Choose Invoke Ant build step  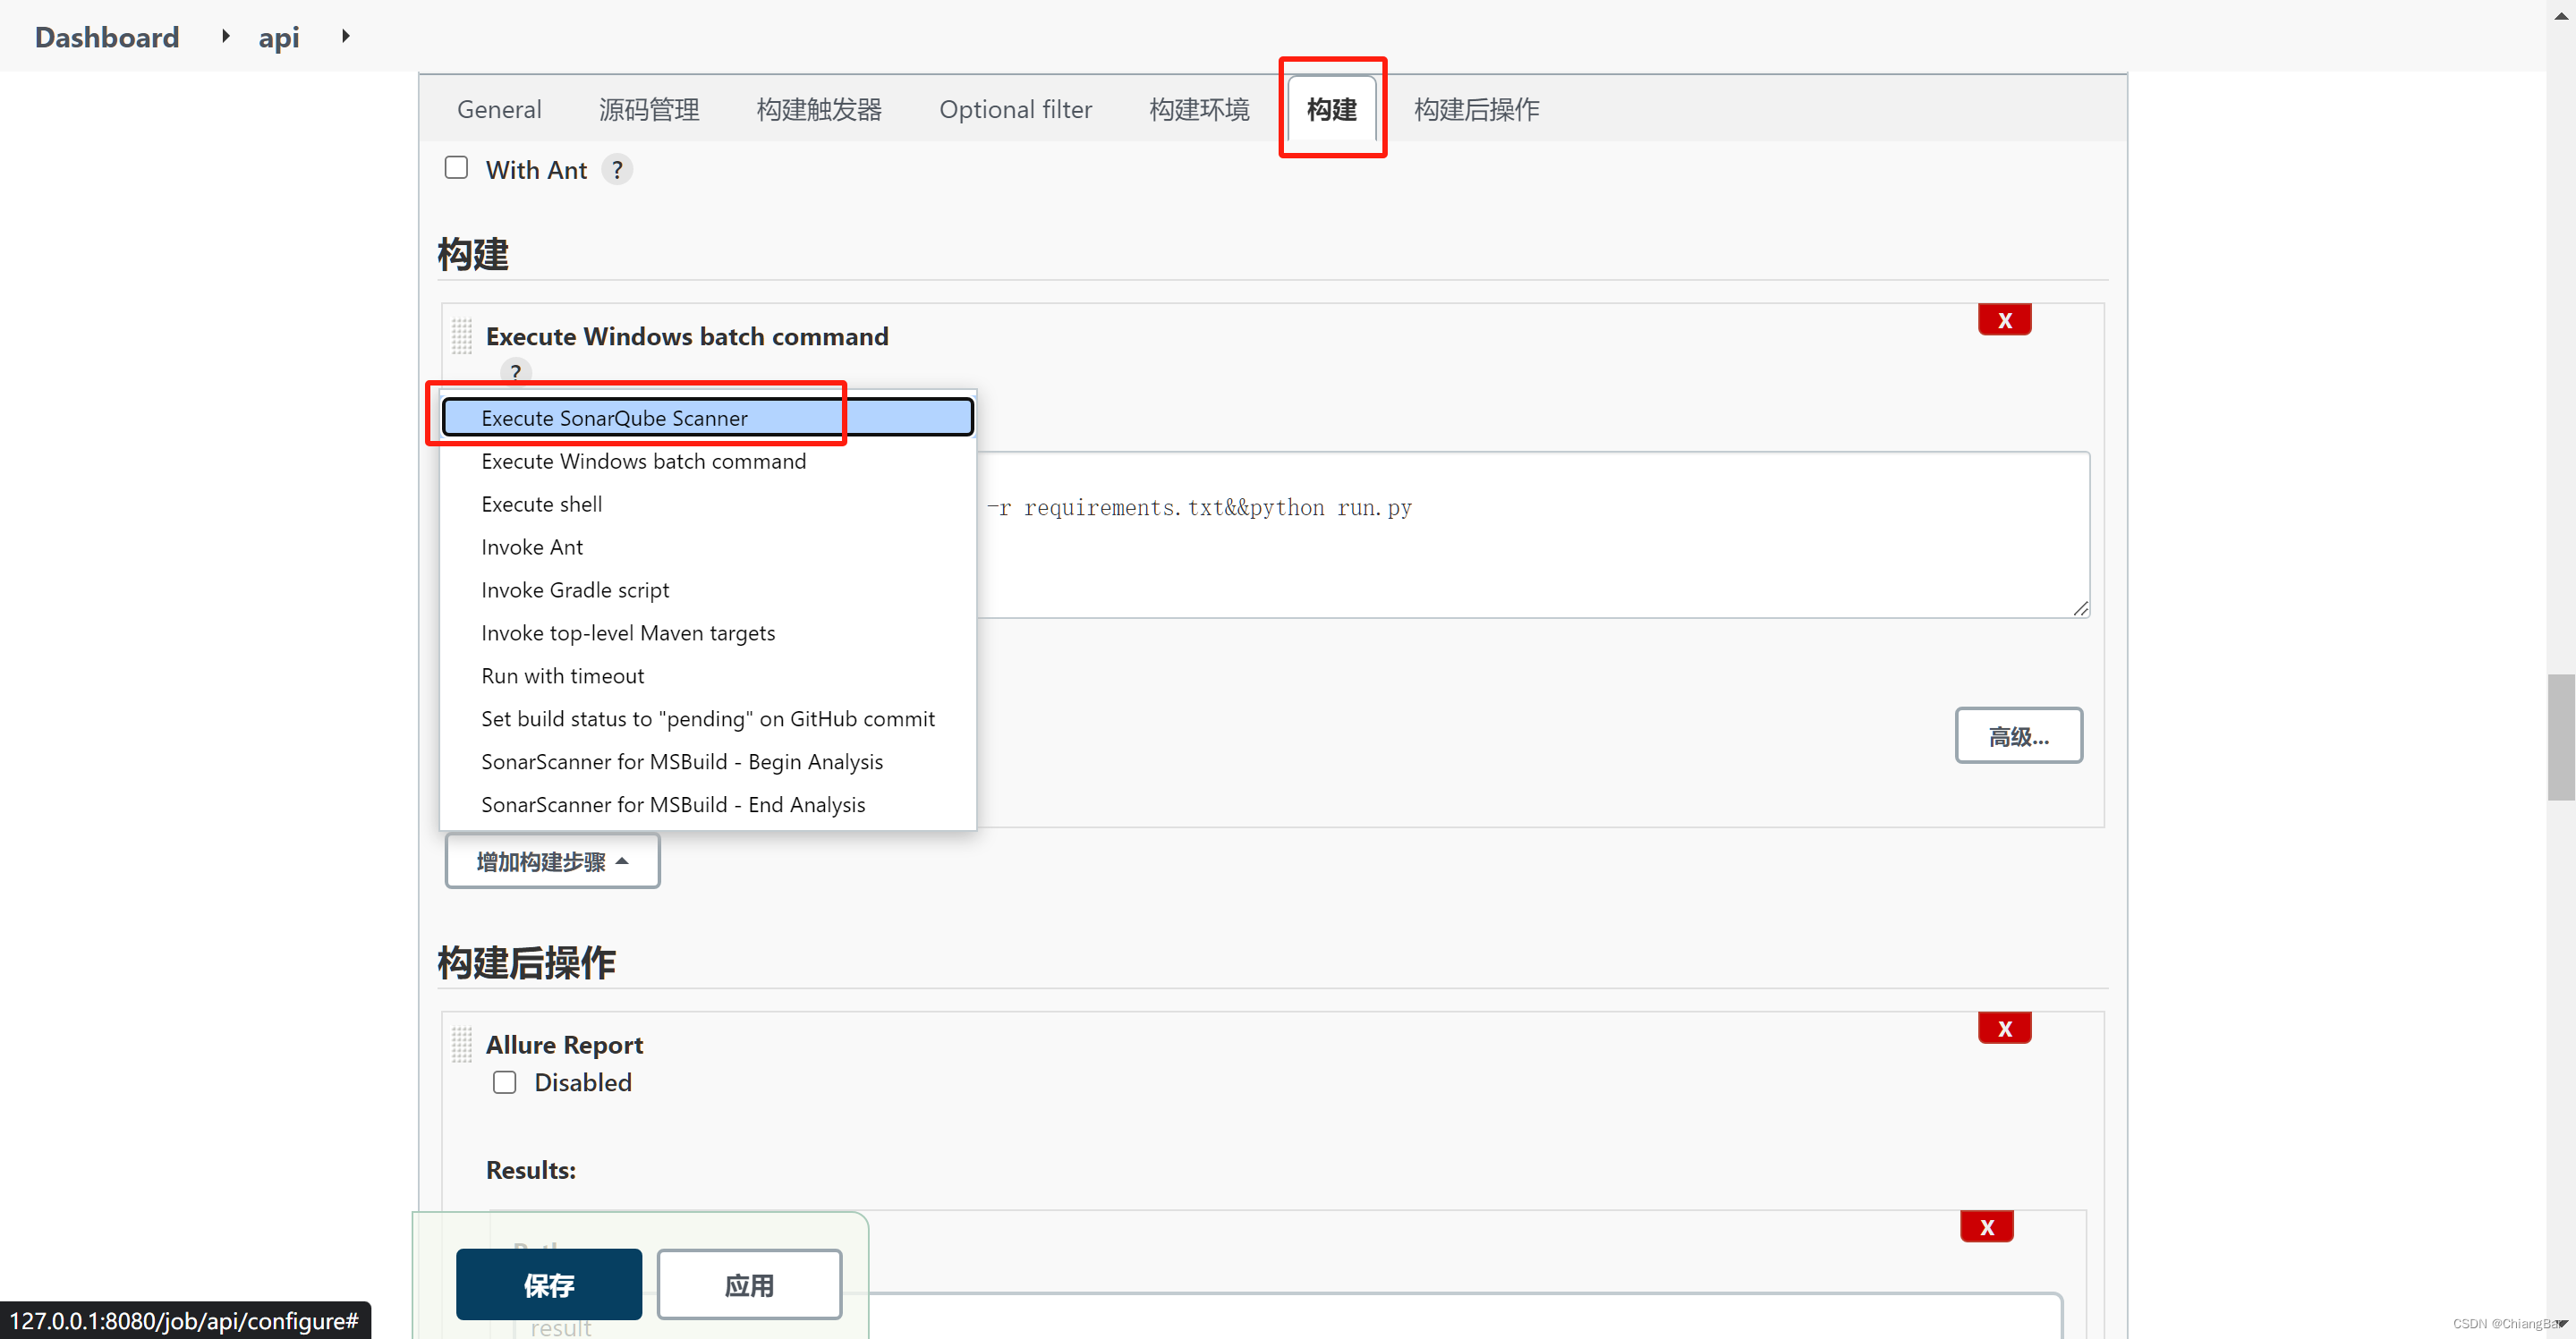click(x=708, y=547)
